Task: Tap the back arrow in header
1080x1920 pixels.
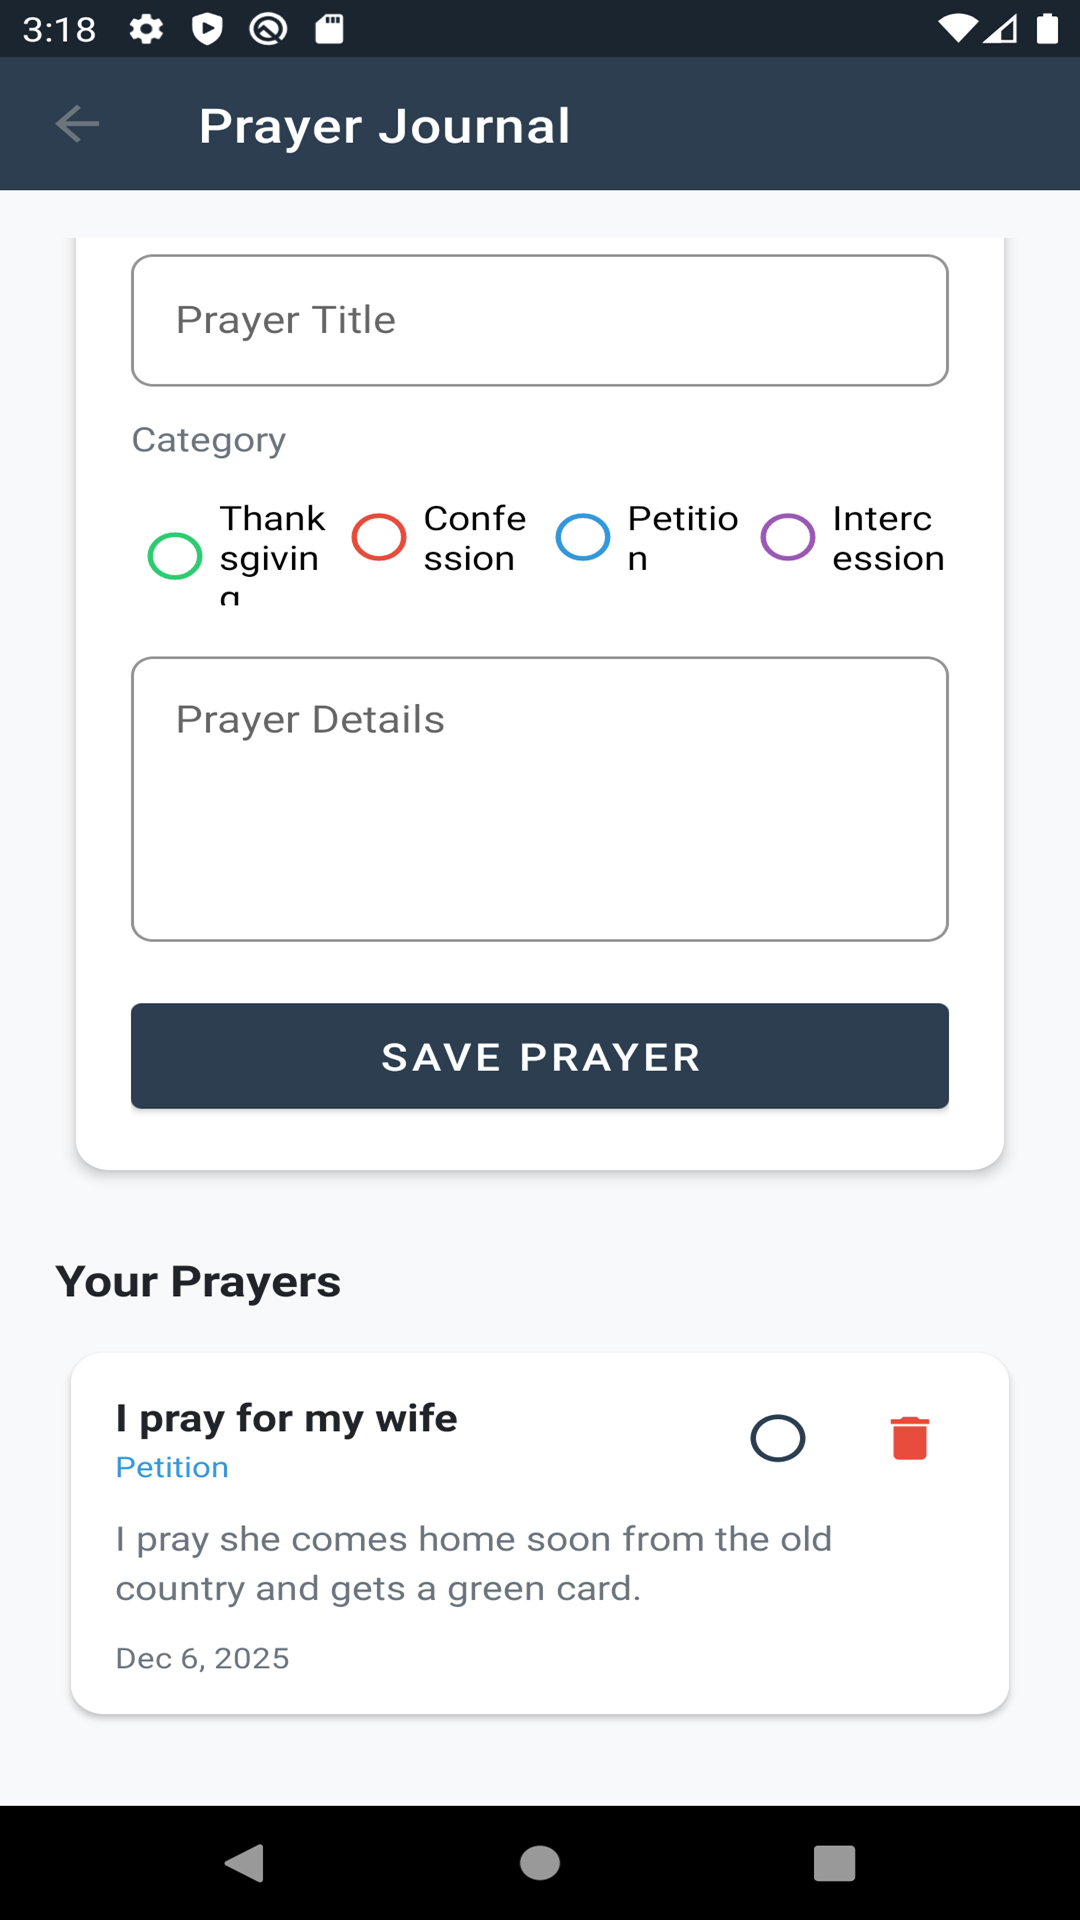Action: [77, 124]
